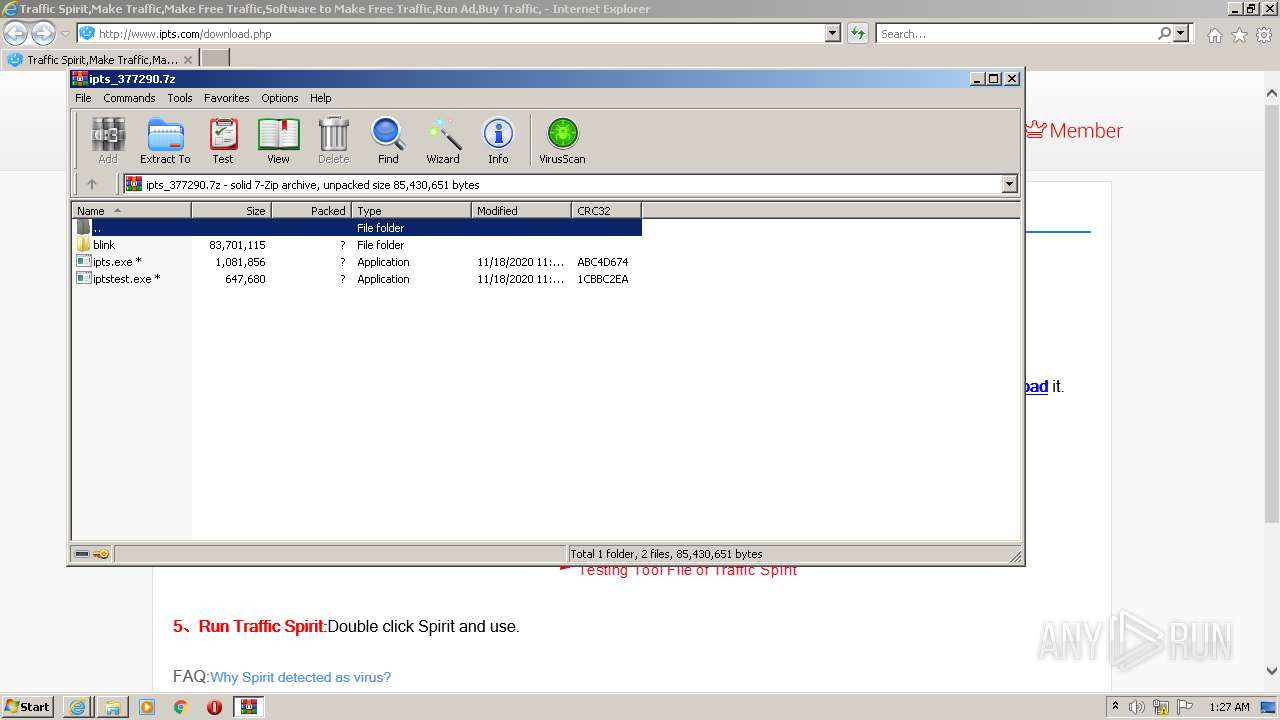
Task: Click the browser page scrollbar down arrow
Action: [1272, 671]
